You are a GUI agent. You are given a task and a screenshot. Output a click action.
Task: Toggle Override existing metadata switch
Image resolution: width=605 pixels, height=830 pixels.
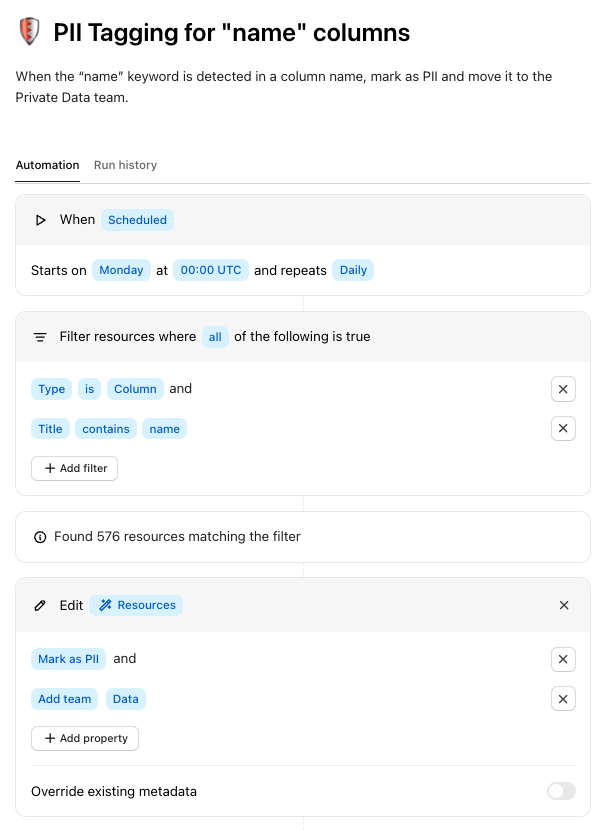[561, 791]
